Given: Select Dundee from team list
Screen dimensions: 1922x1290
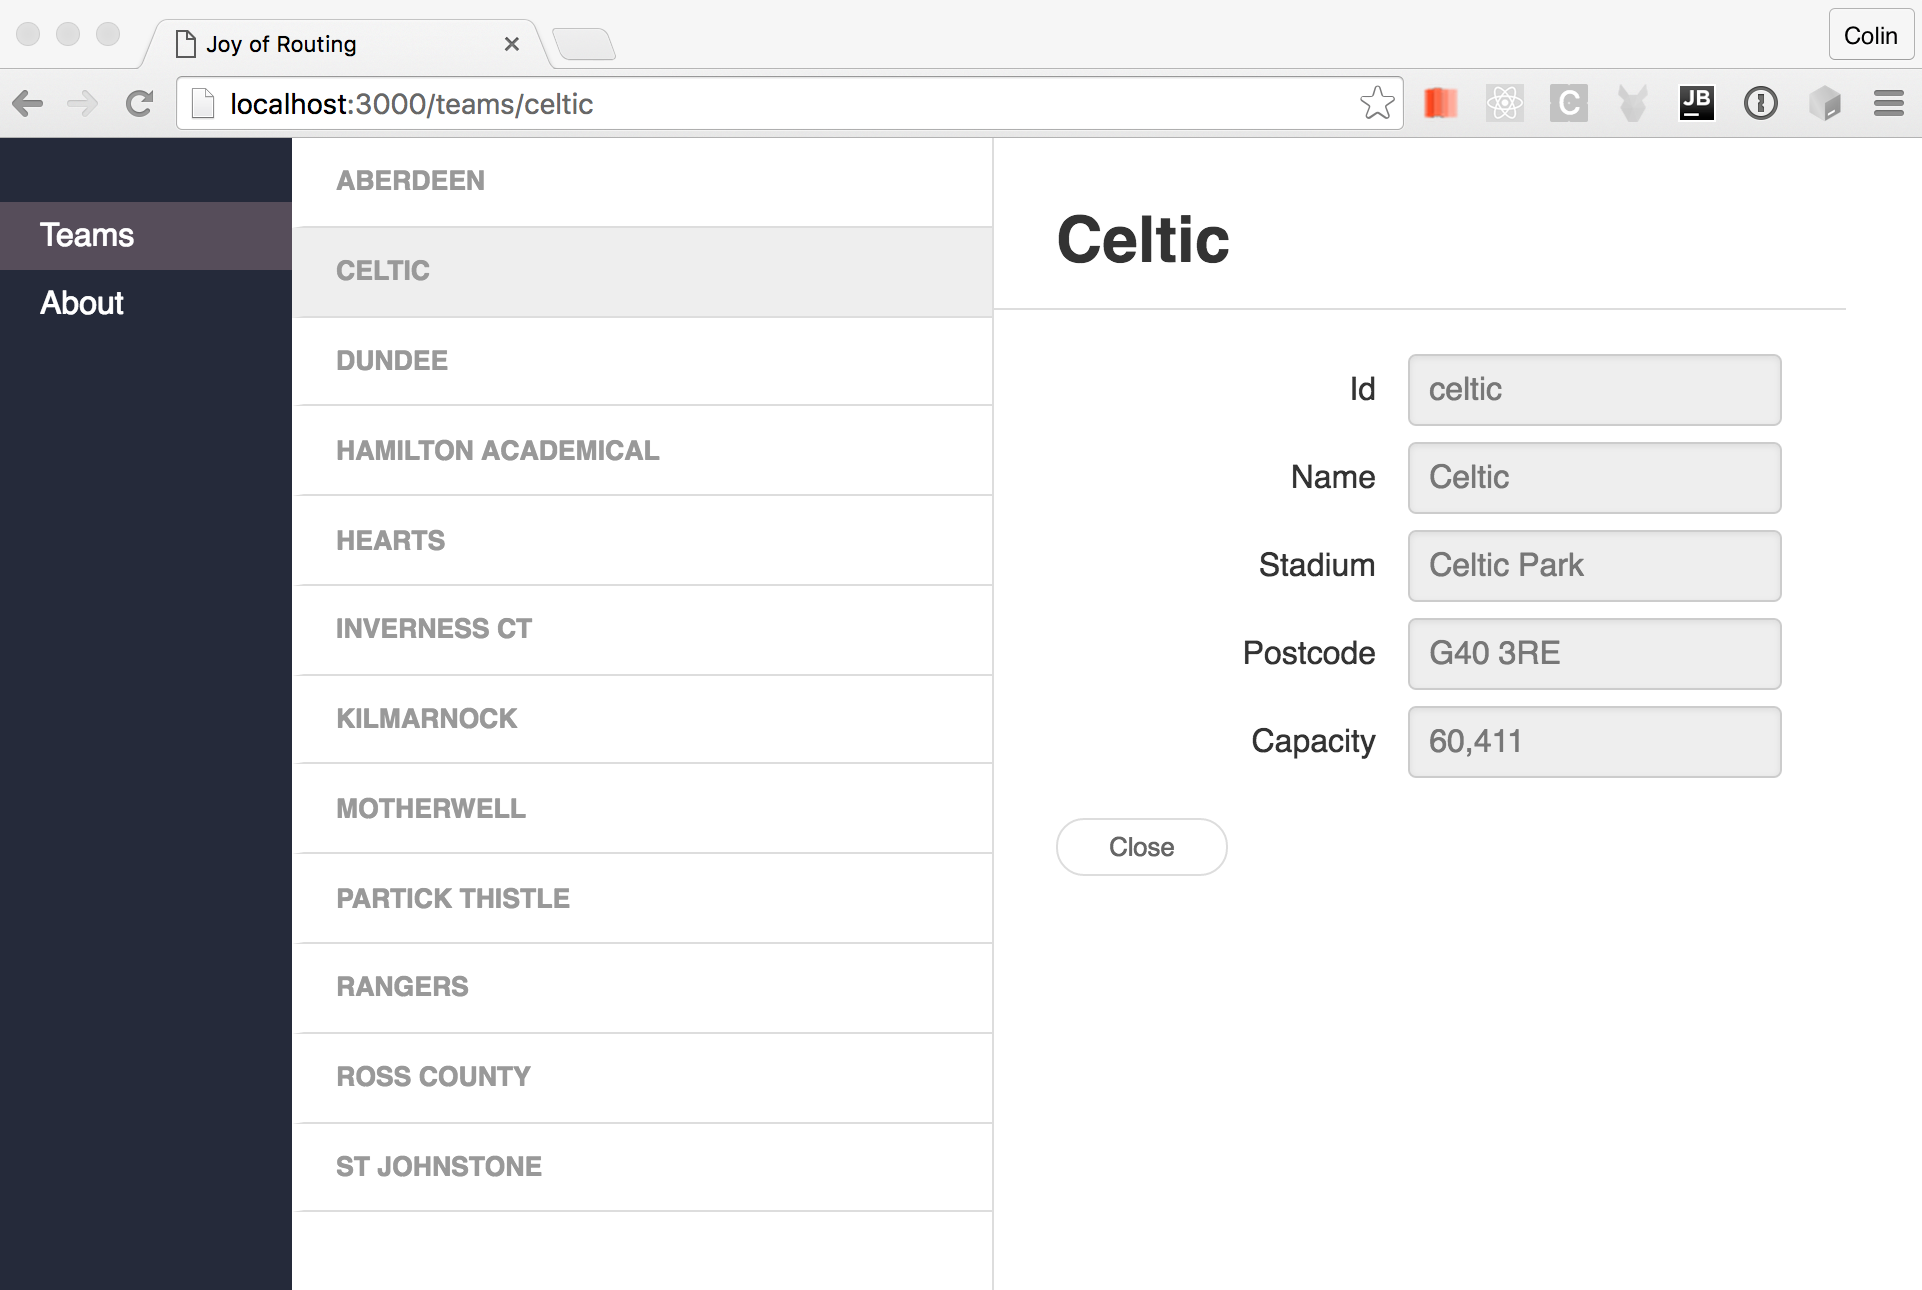Looking at the screenshot, I should 643,362.
